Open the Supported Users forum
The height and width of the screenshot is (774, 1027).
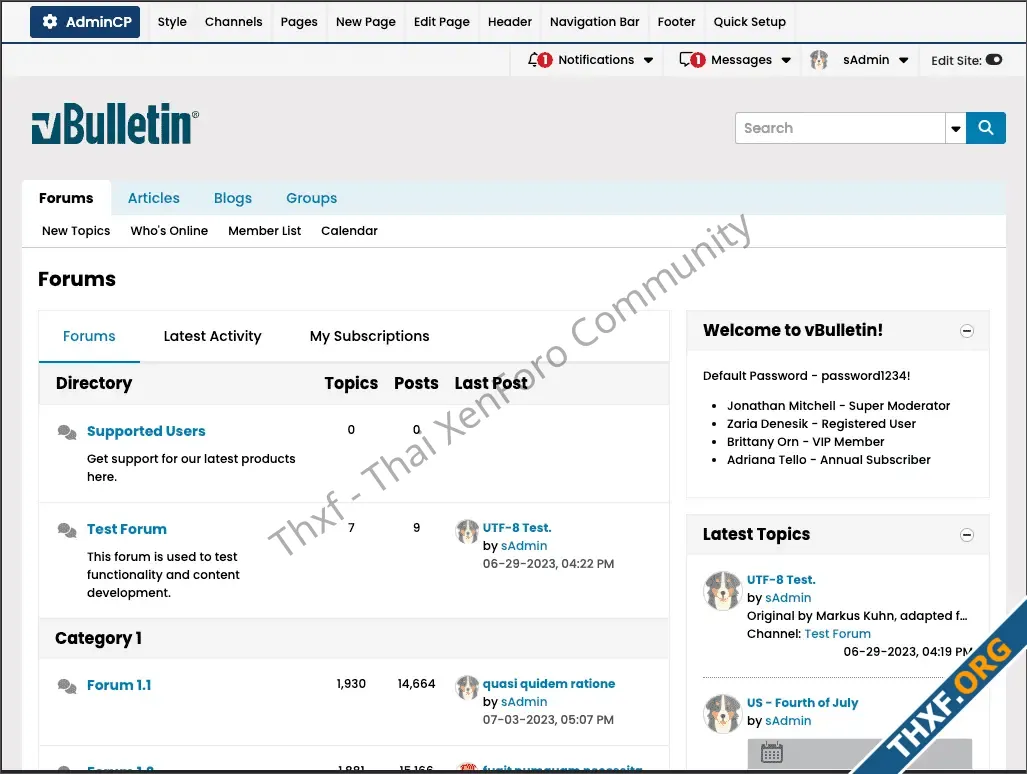pos(146,431)
